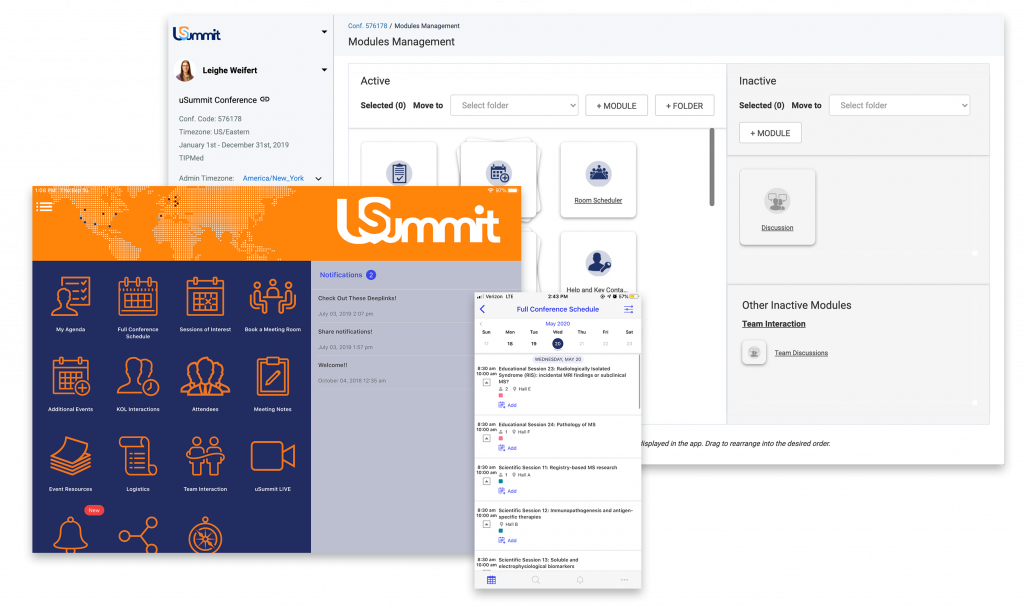Open the Notifications tab on tablet
Image resolution: width=1024 pixels, height=612 pixels.
point(347,275)
